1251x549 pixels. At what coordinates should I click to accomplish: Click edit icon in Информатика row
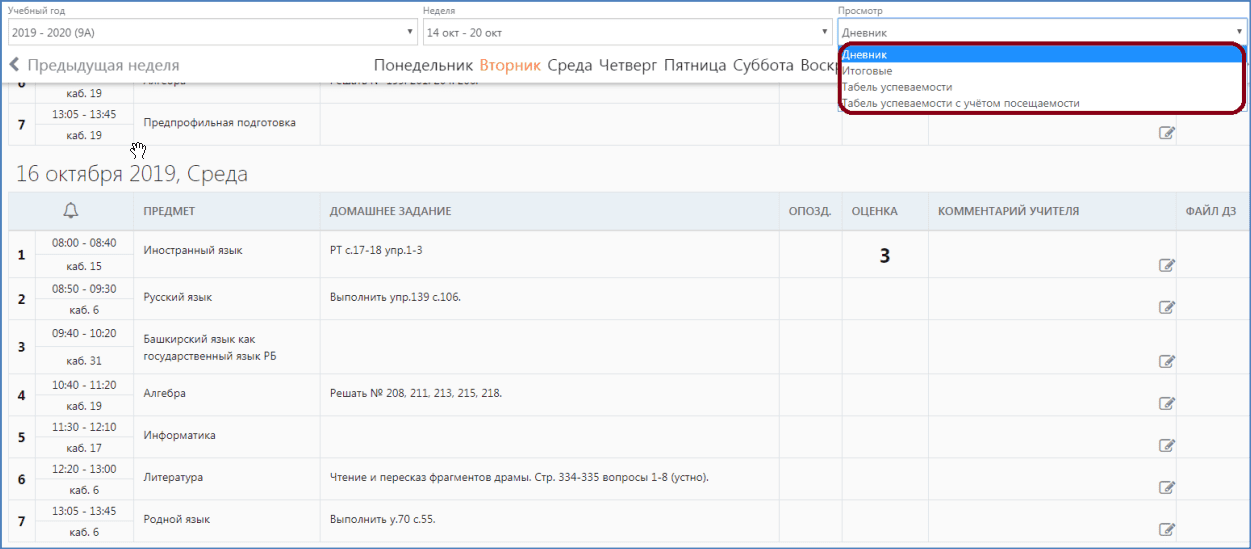(1166, 445)
